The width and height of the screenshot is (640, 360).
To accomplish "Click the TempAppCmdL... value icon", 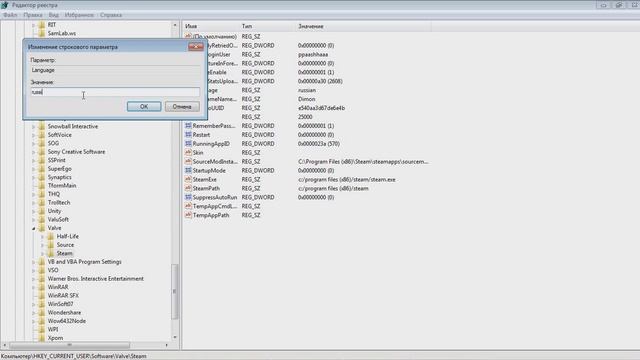I will [x=188, y=206].
